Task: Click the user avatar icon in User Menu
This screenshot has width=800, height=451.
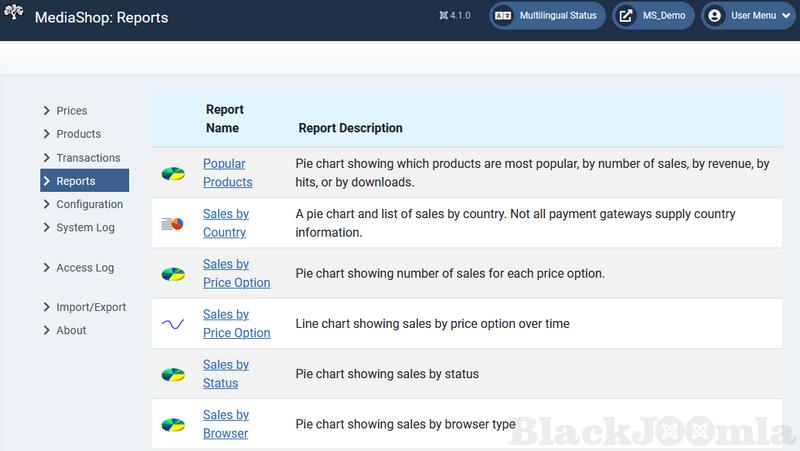Action: [715, 16]
